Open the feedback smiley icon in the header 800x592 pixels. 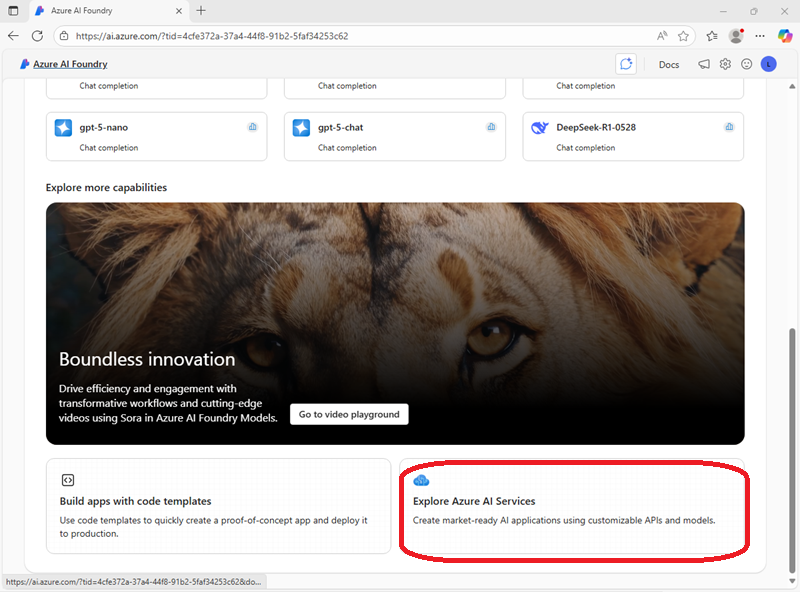click(746, 64)
